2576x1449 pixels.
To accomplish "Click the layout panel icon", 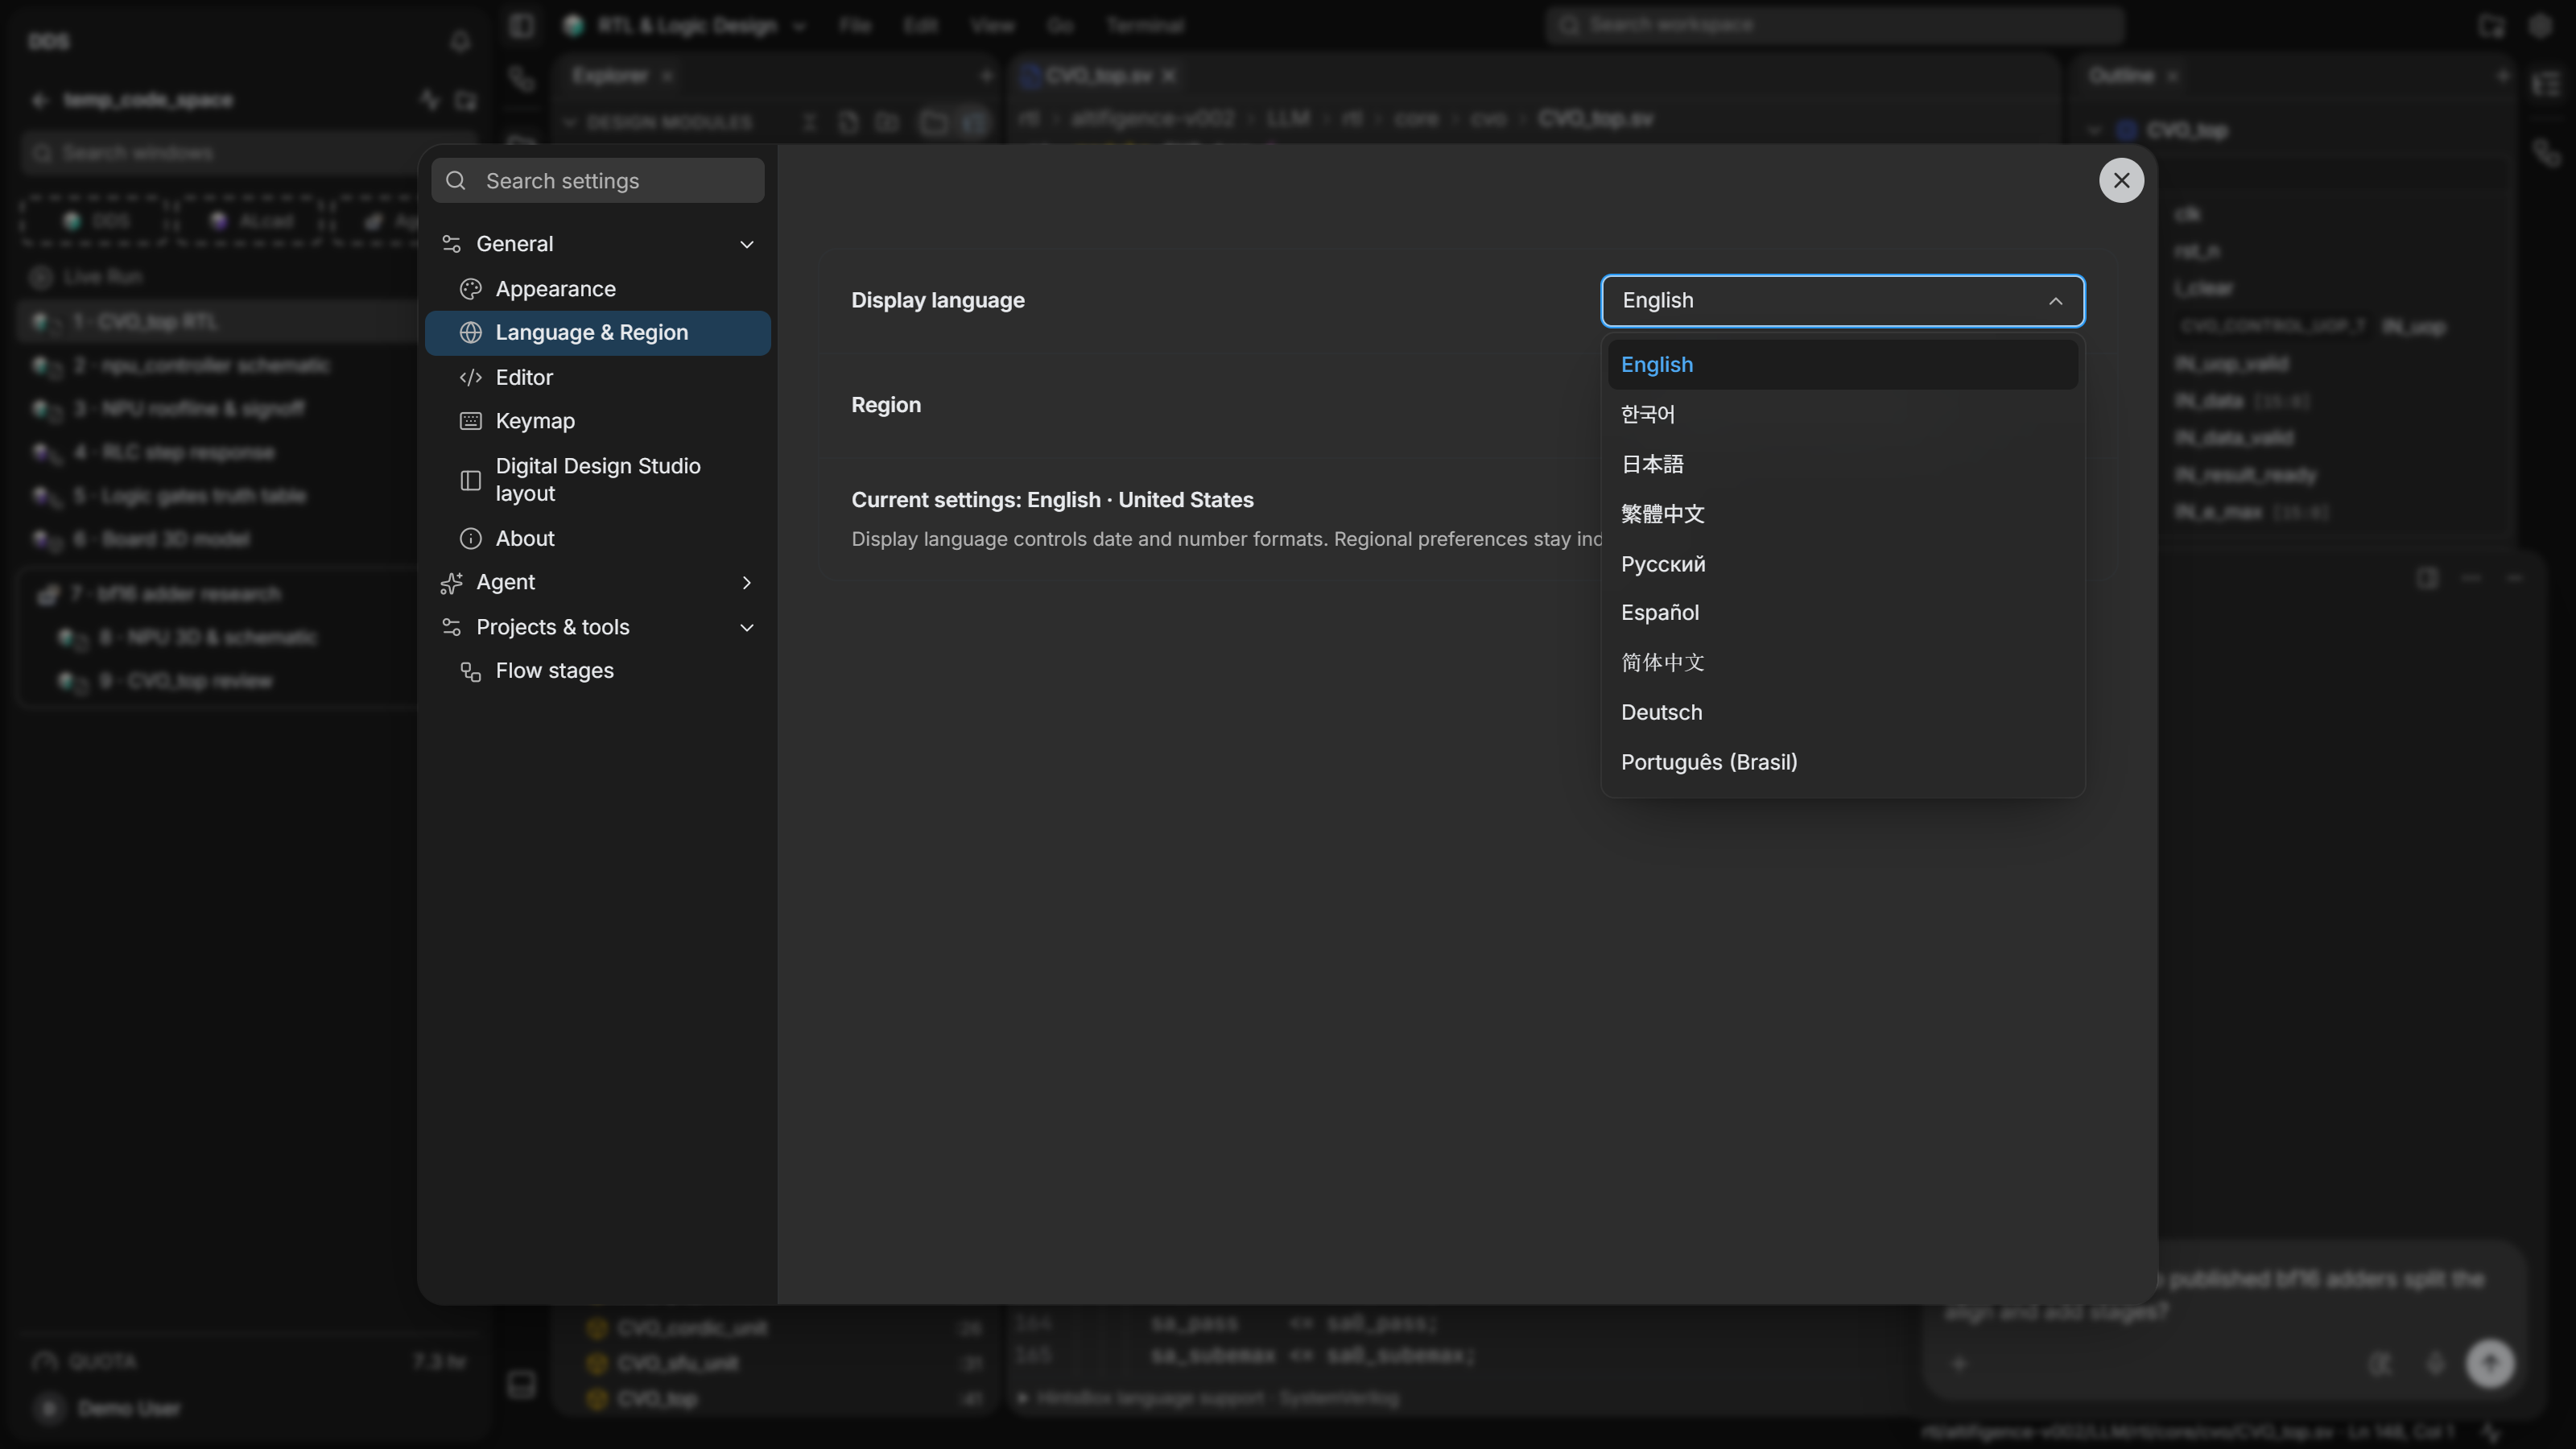I will pos(470,480).
